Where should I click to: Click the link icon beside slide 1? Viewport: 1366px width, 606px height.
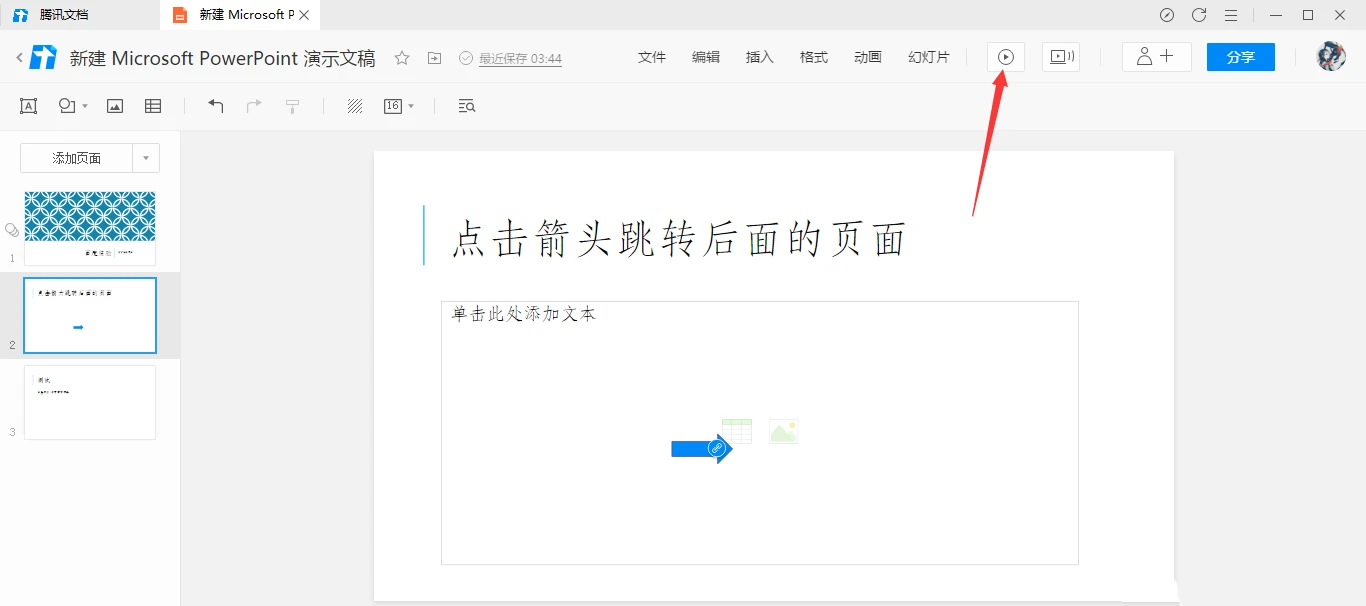12,230
